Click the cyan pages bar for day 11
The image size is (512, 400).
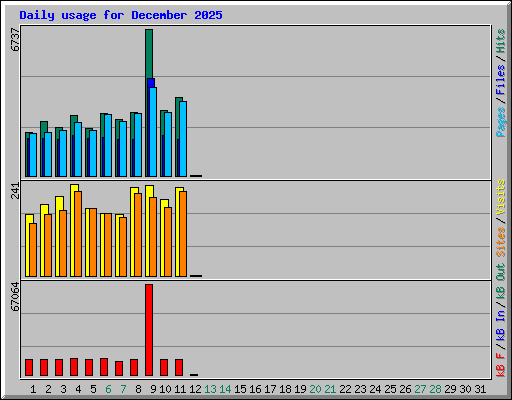click(x=183, y=139)
